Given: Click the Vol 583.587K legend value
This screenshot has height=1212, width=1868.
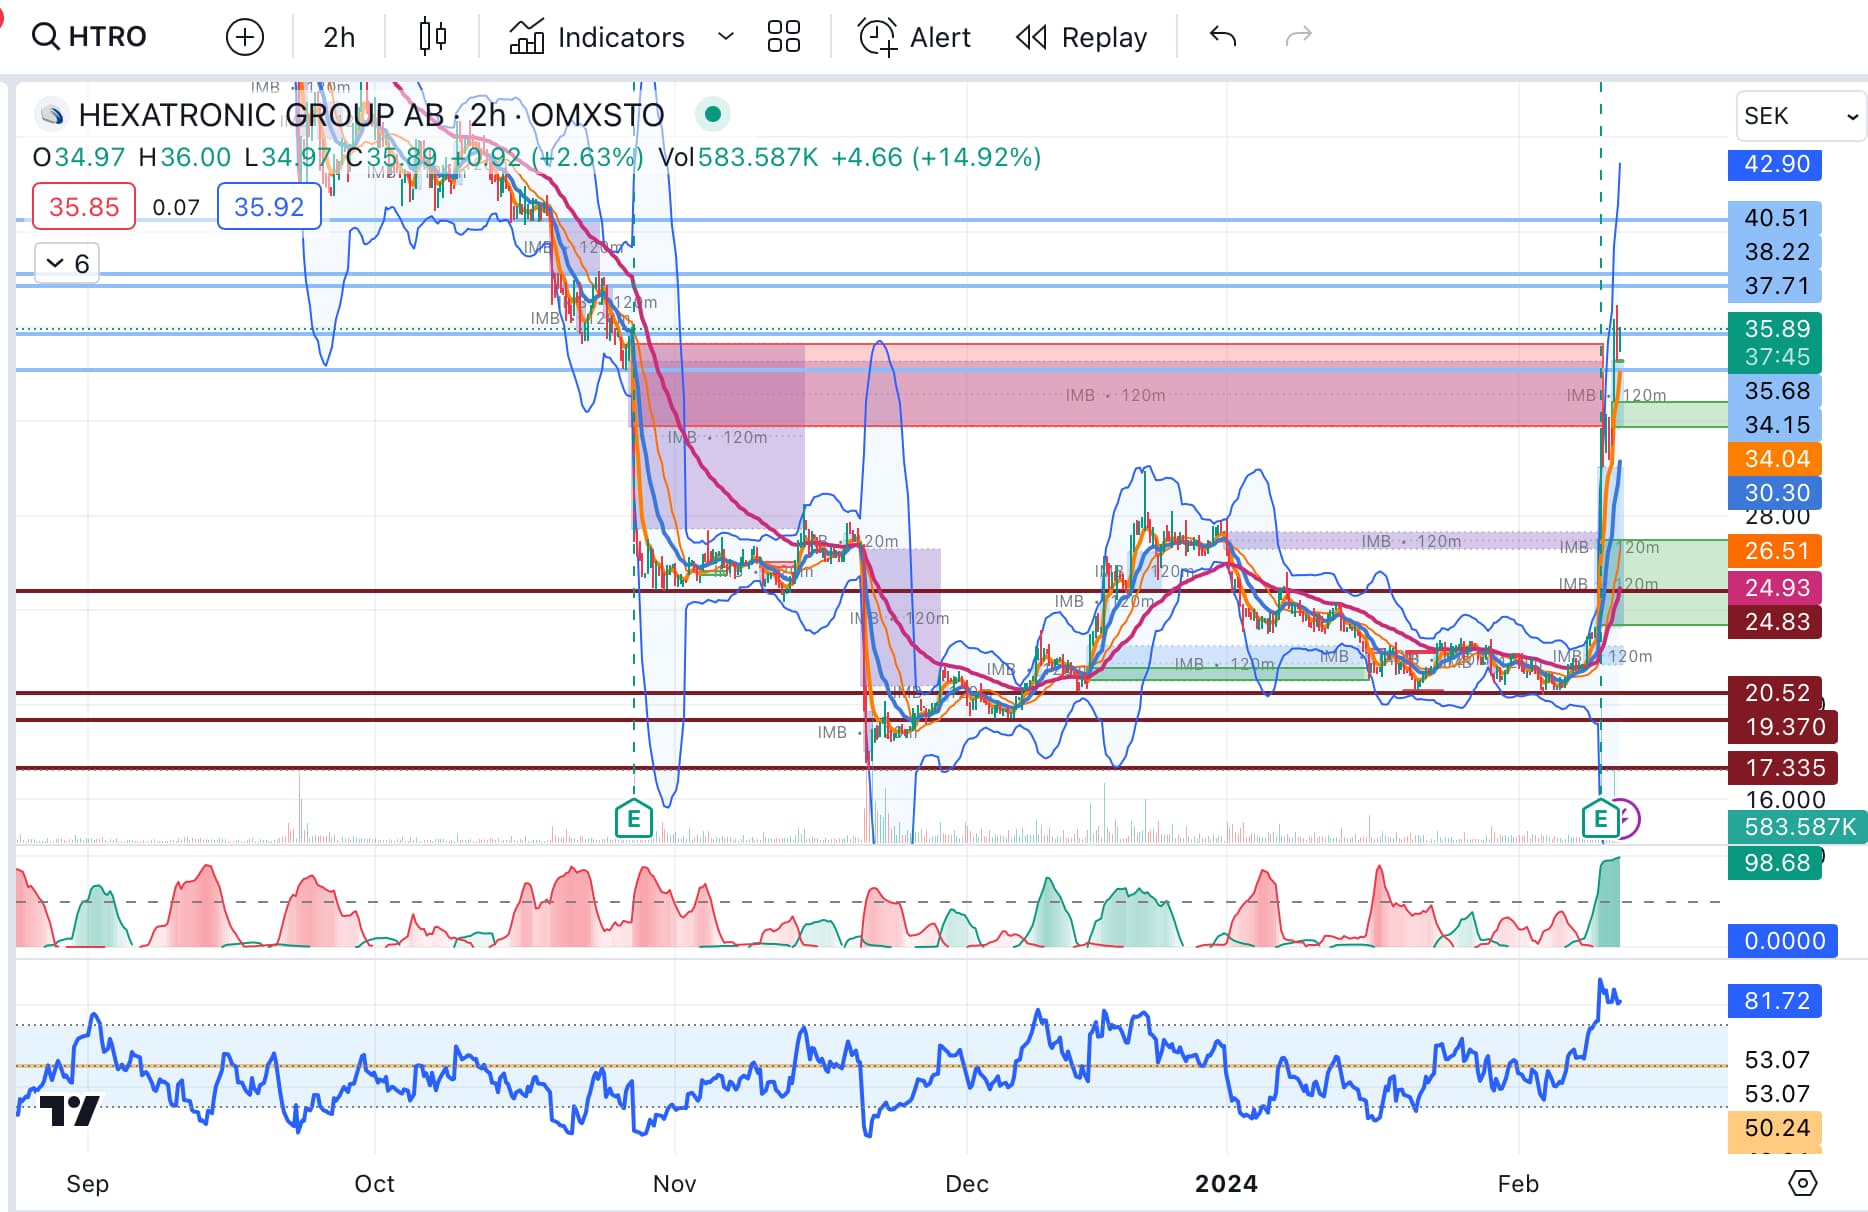Looking at the screenshot, I should pyautogui.click(x=738, y=157).
